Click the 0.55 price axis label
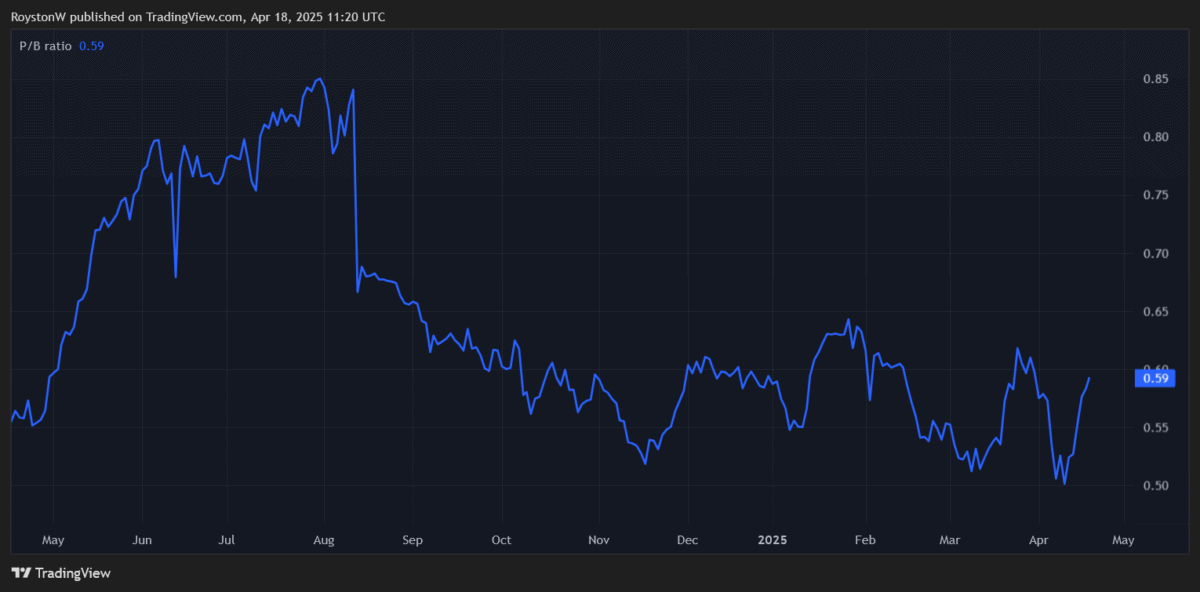The height and width of the screenshot is (592, 1200). pos(1156,428)
